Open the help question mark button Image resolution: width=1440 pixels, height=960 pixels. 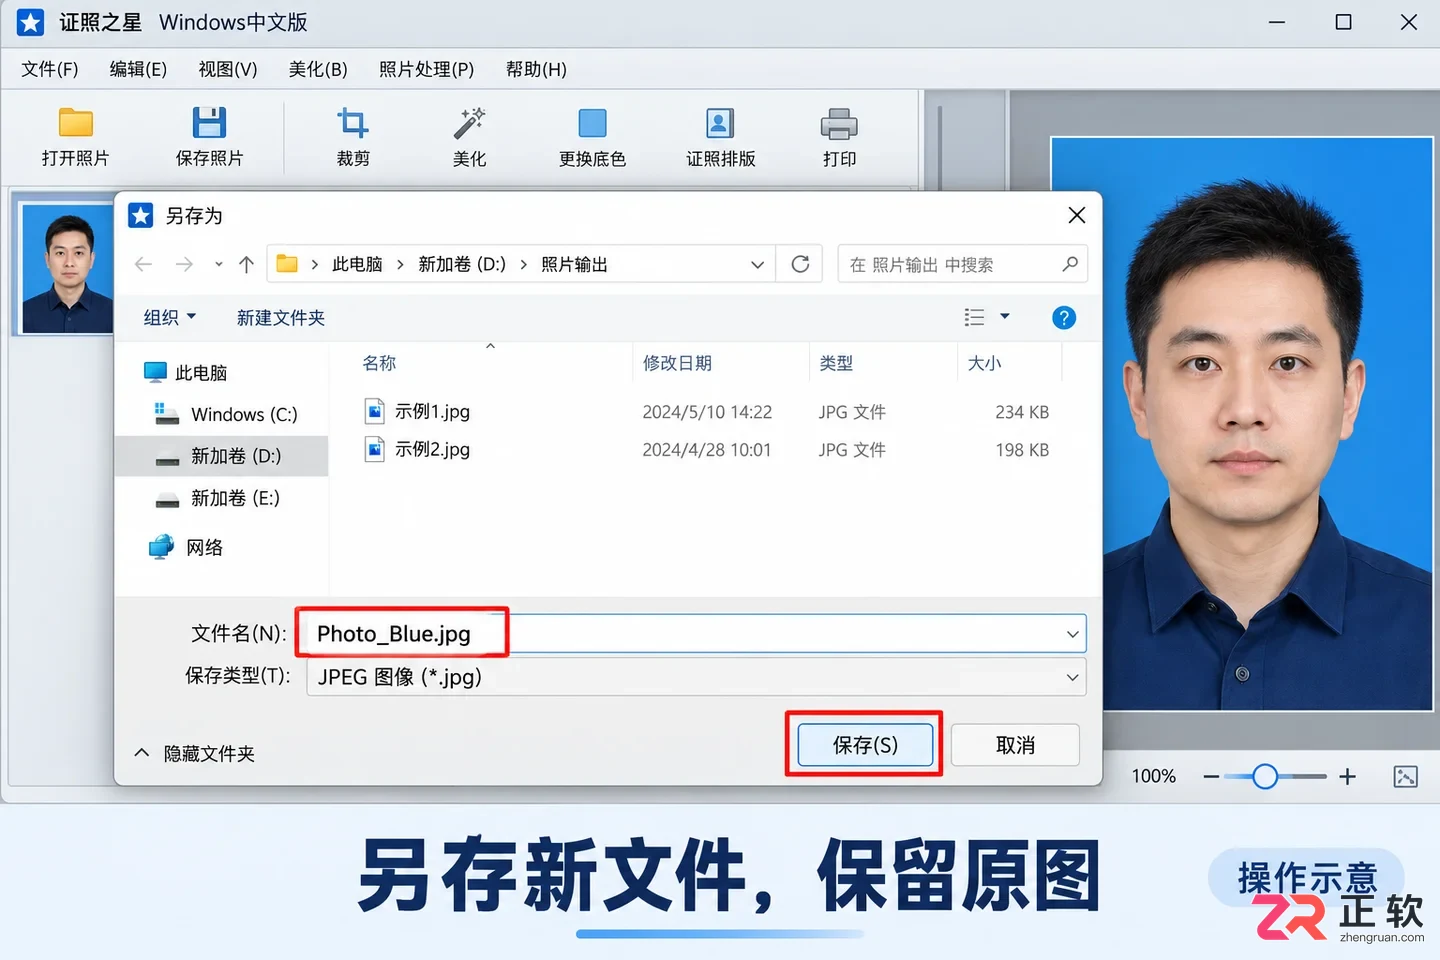tap(1064, 318)
